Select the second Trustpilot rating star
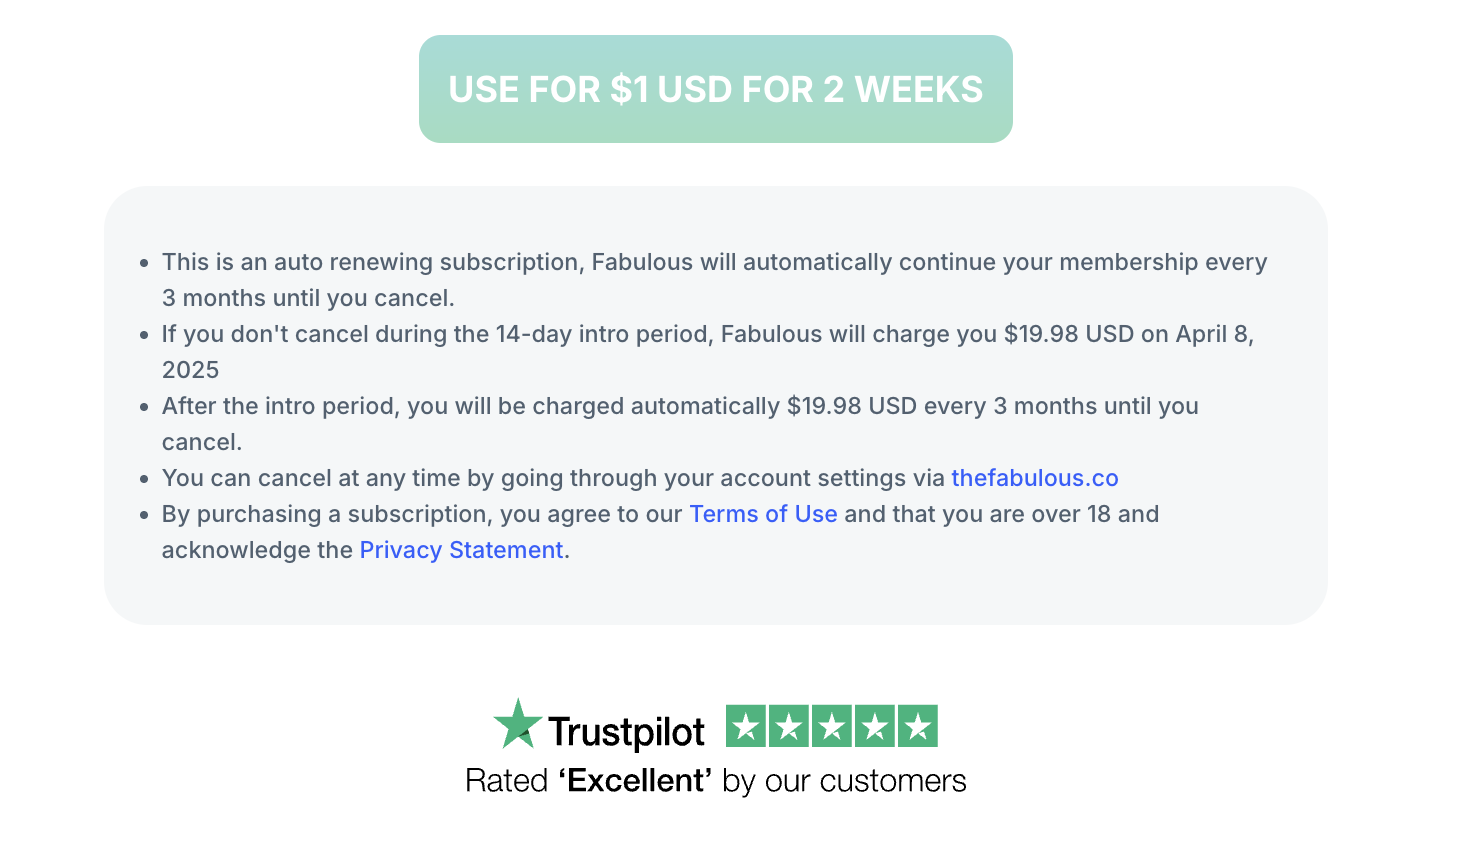Viewport: 1482px width, 856px height. [x=788, y=727]
